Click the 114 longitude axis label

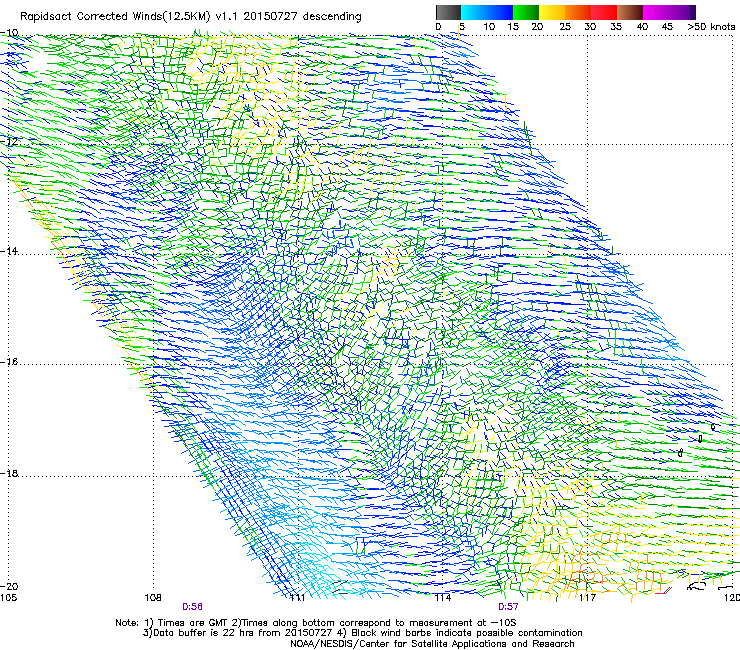tap(443, 598)
